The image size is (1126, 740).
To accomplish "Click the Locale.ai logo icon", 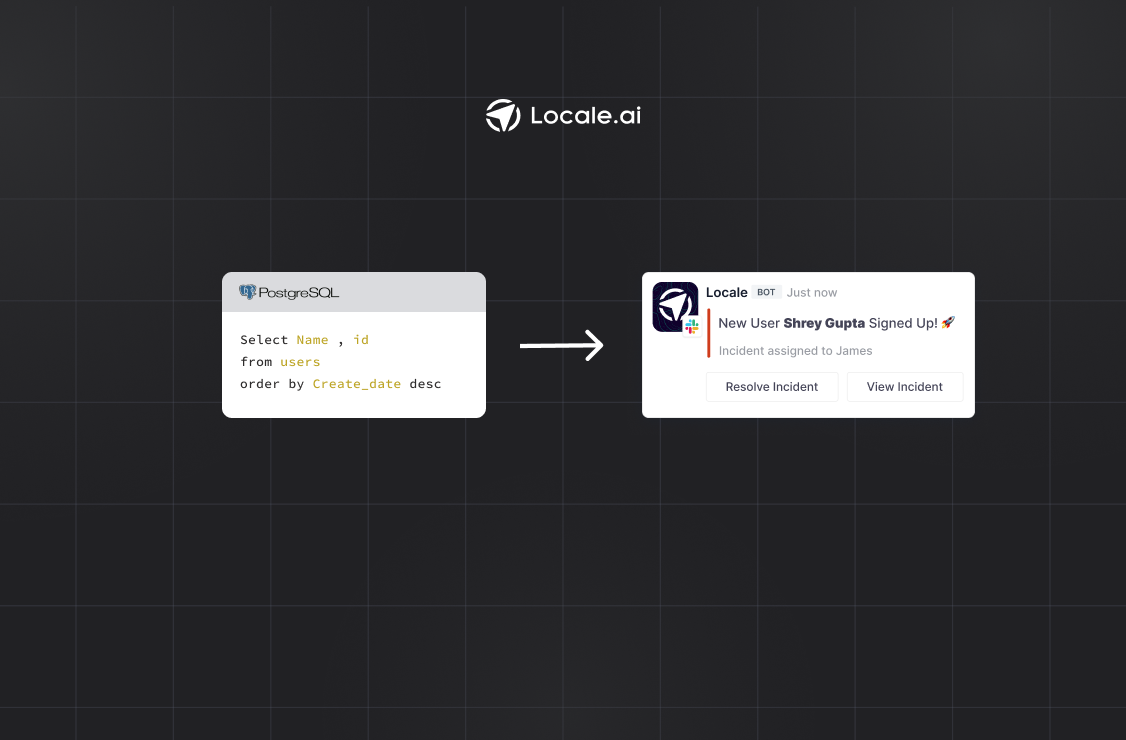I will (x=503, y=116).
